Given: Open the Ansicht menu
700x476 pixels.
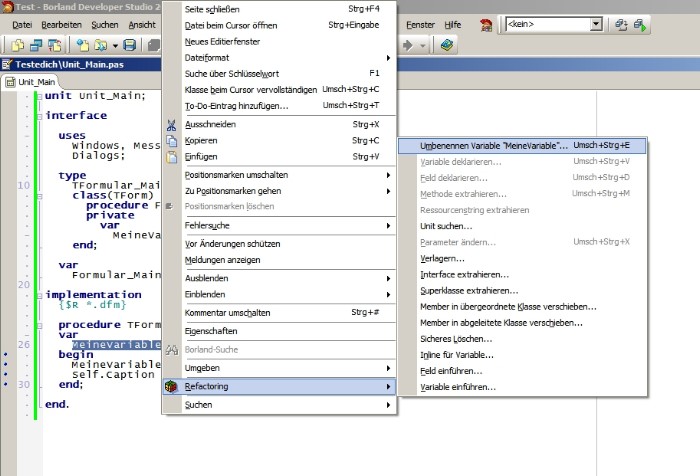Looking at the screenshot, I should [142, 25].
